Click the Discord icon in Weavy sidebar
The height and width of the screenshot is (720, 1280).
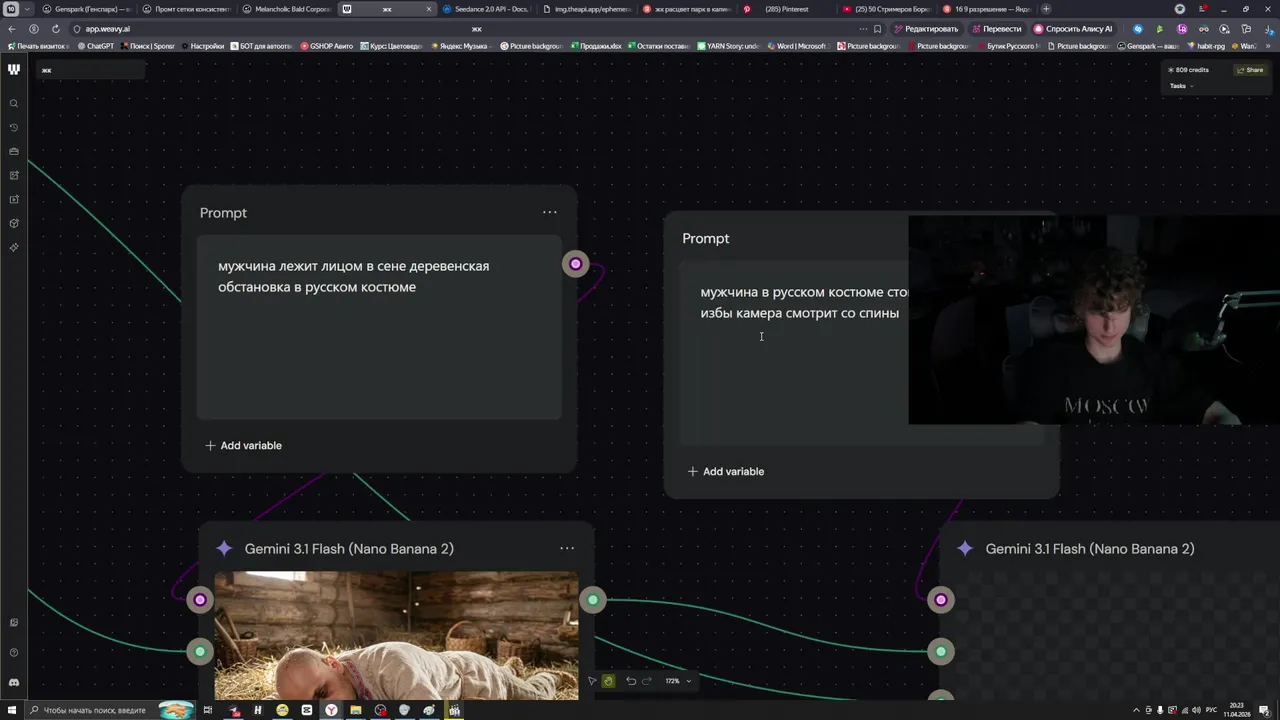14,682
